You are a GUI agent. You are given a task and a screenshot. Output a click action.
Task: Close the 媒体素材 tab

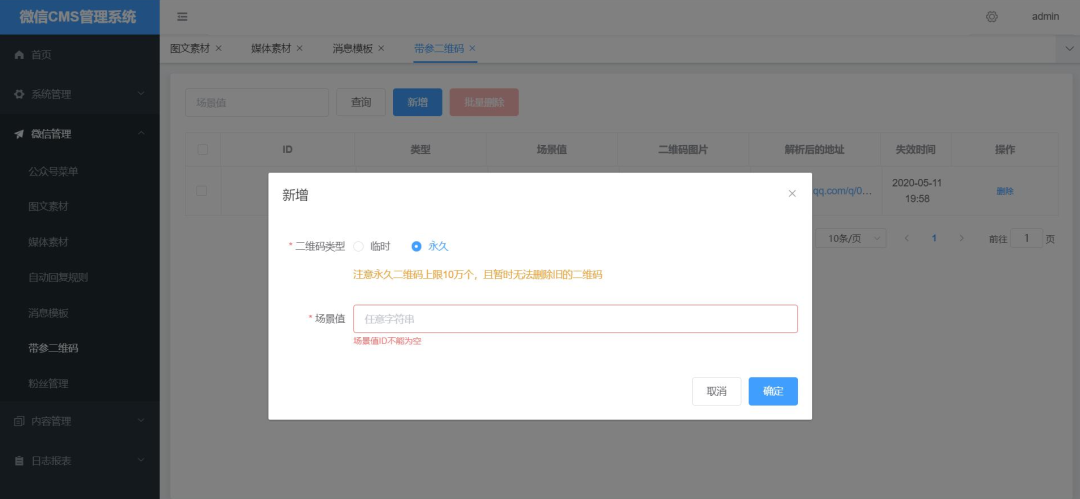point(300,48)
